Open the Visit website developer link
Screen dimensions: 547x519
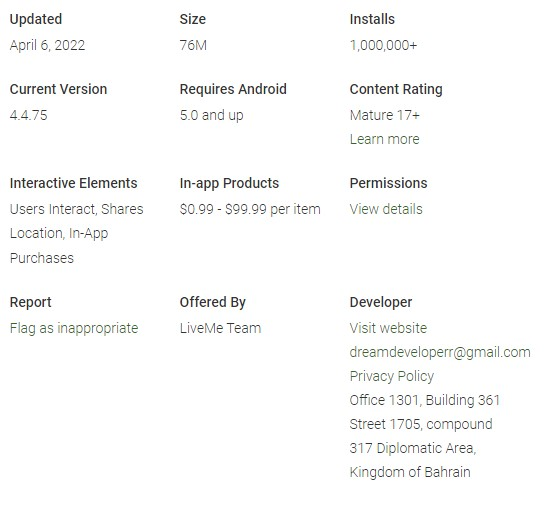point(388,328)
